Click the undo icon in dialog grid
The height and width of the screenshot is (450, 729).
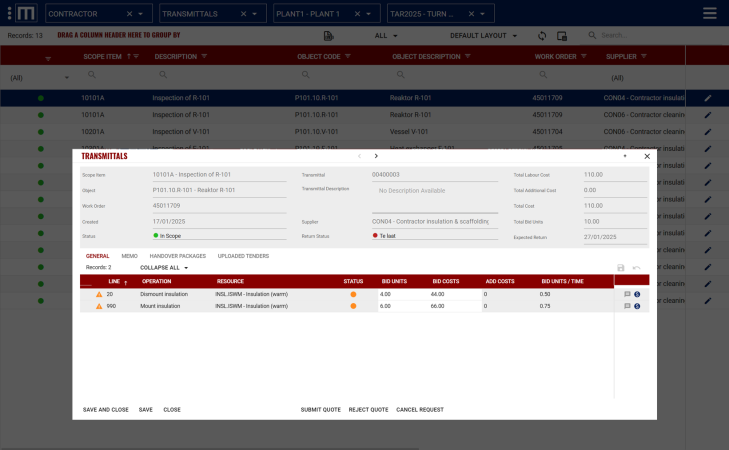636,268
